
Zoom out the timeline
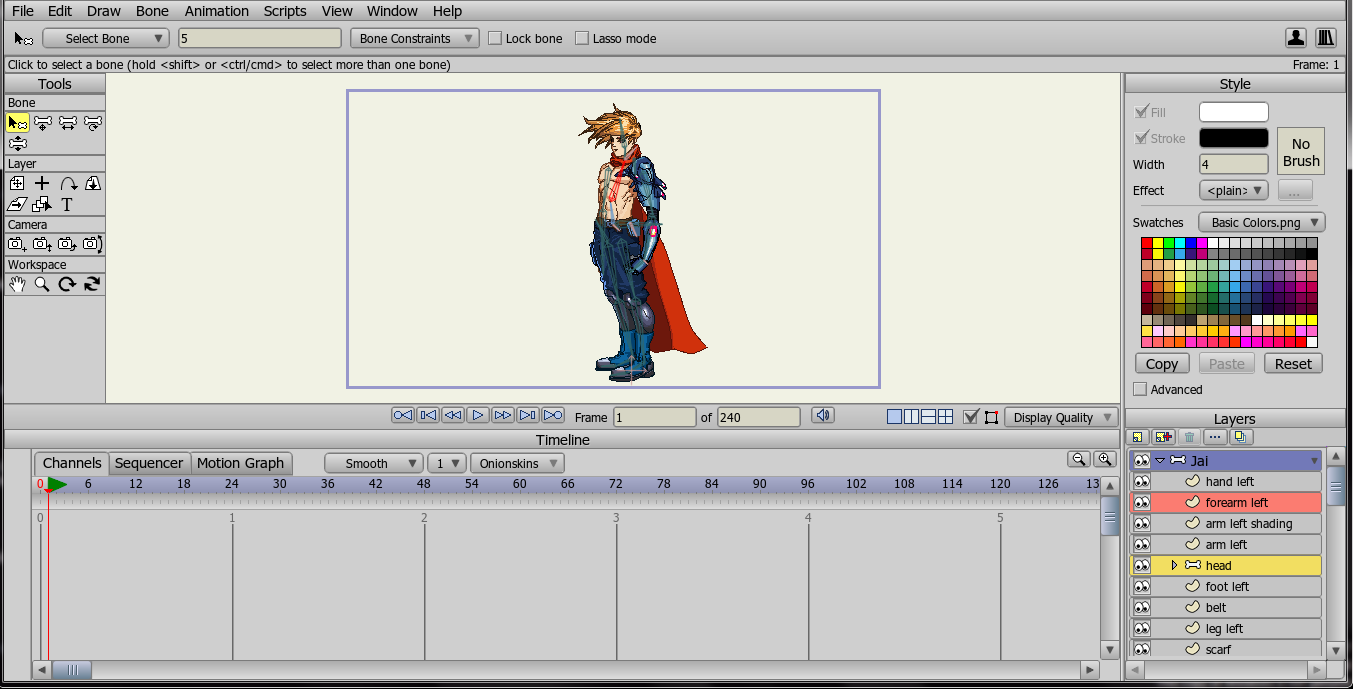(1079, 459)
